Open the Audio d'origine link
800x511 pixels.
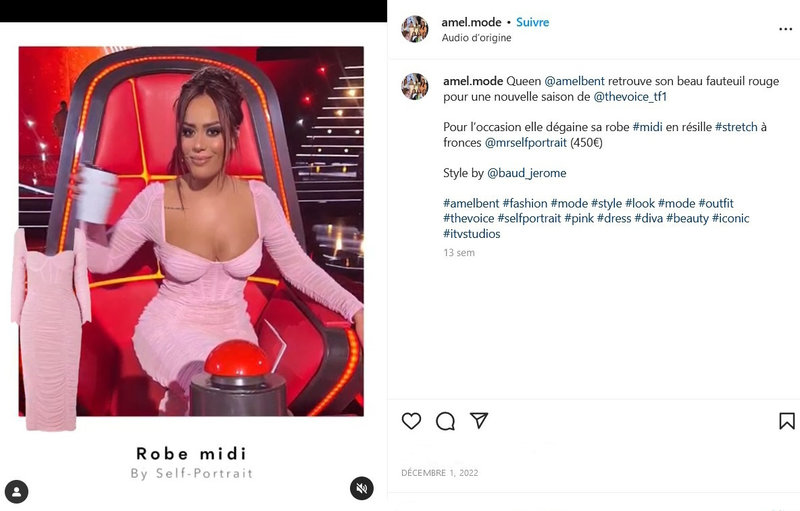[x=477, y=38]
